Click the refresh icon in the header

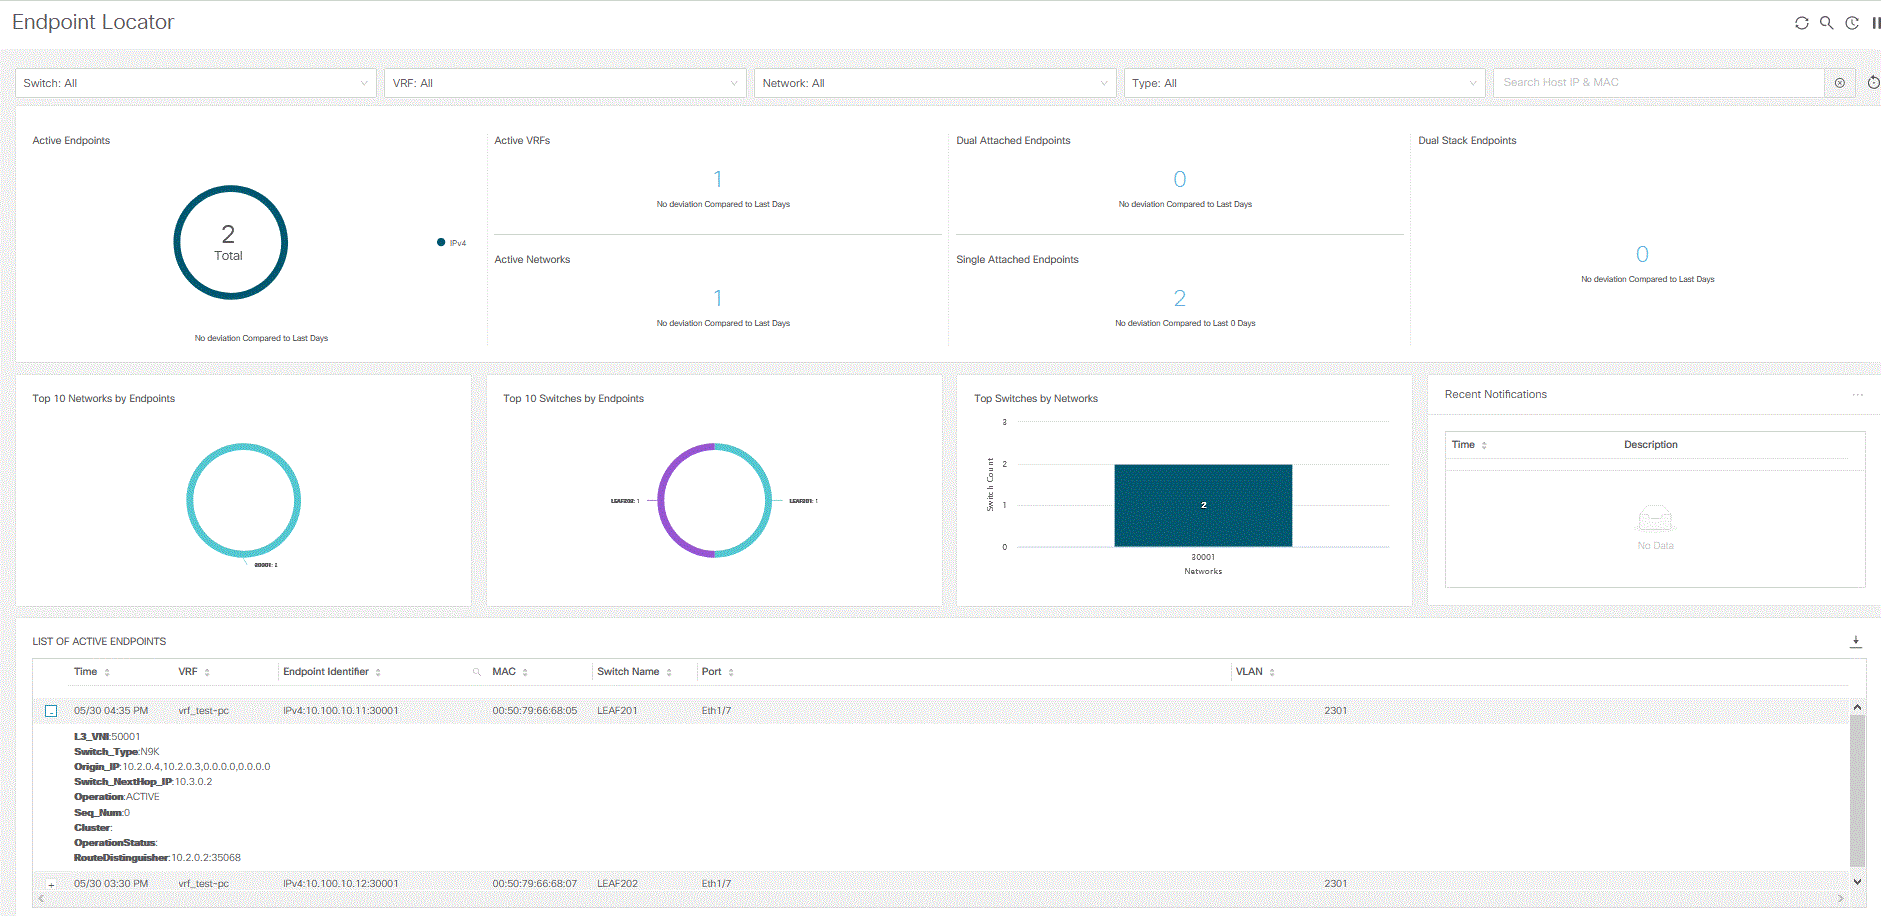(x=1801, y=23)
